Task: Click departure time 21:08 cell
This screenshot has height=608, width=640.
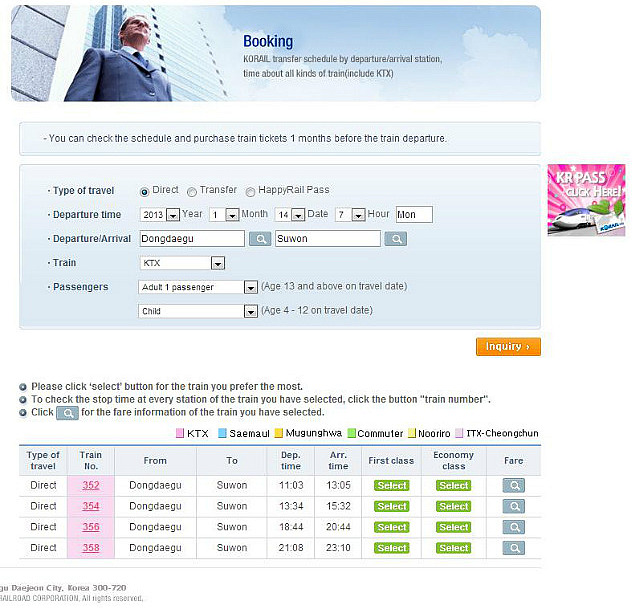Action: pos(291,548)
